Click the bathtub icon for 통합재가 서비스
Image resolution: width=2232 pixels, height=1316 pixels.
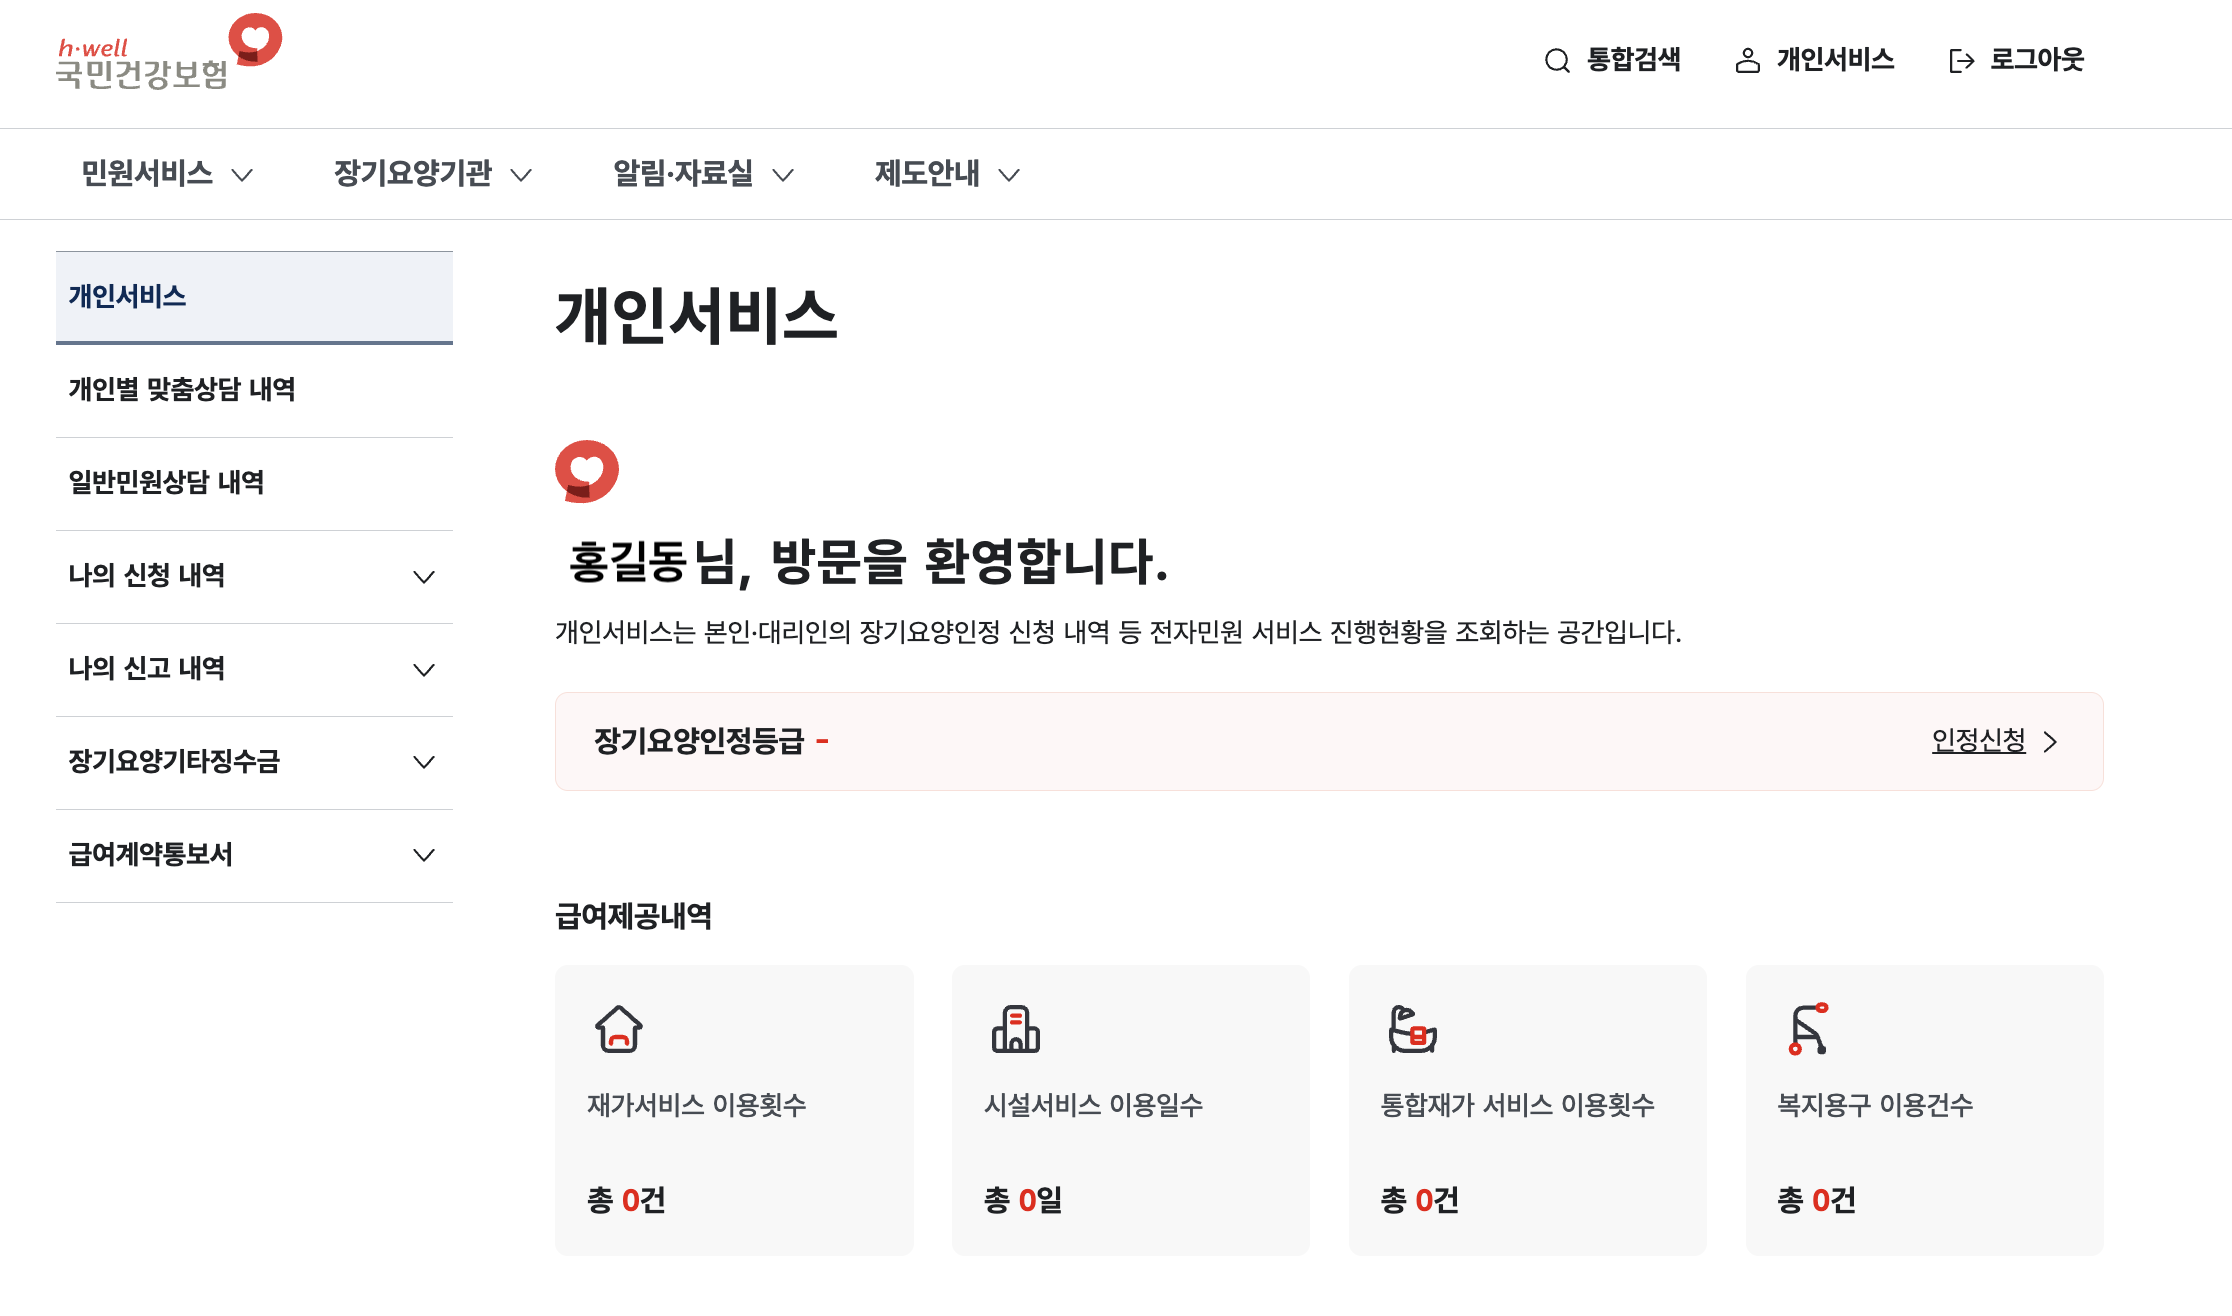tap(1413, 1029)
